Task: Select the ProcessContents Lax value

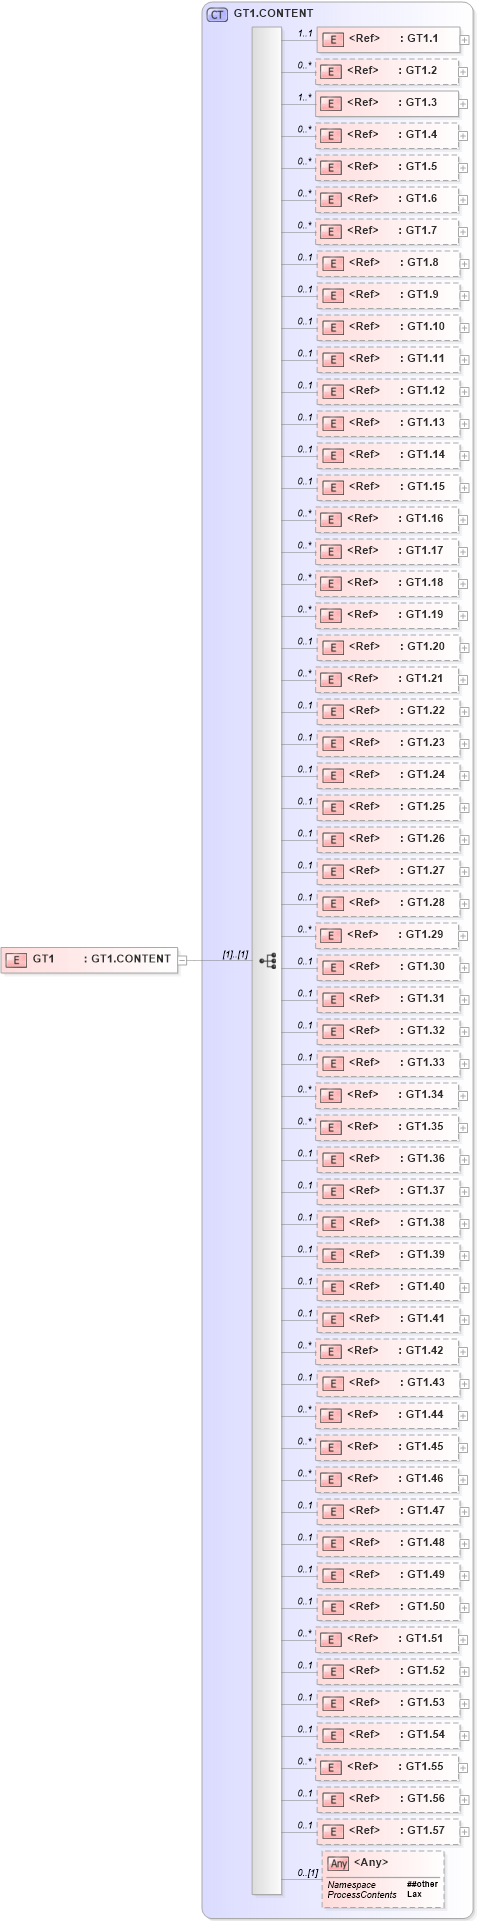Action: coord(414,1895)
